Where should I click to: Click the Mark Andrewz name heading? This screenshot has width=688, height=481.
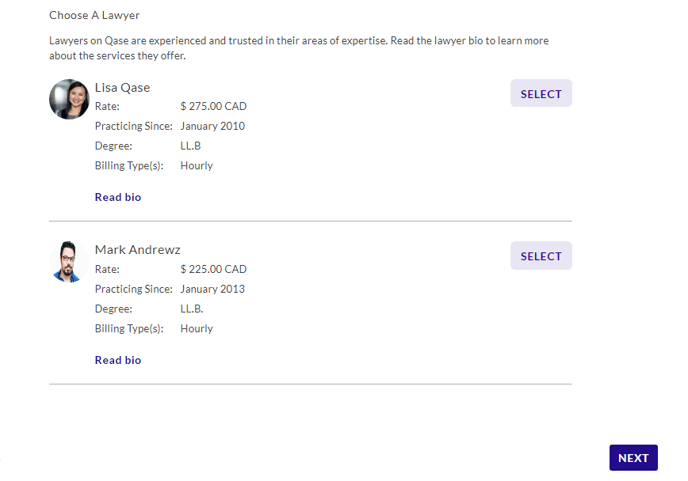click(137, 249)
